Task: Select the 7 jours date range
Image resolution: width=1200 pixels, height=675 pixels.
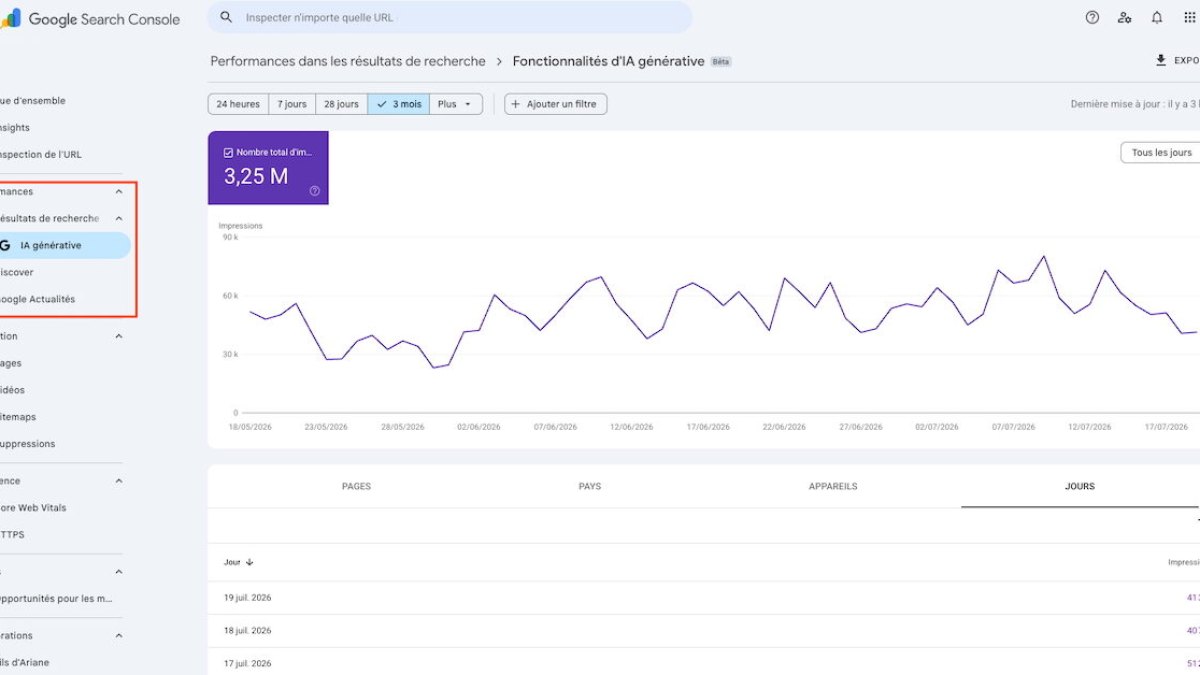Action: tap(292, 104)
